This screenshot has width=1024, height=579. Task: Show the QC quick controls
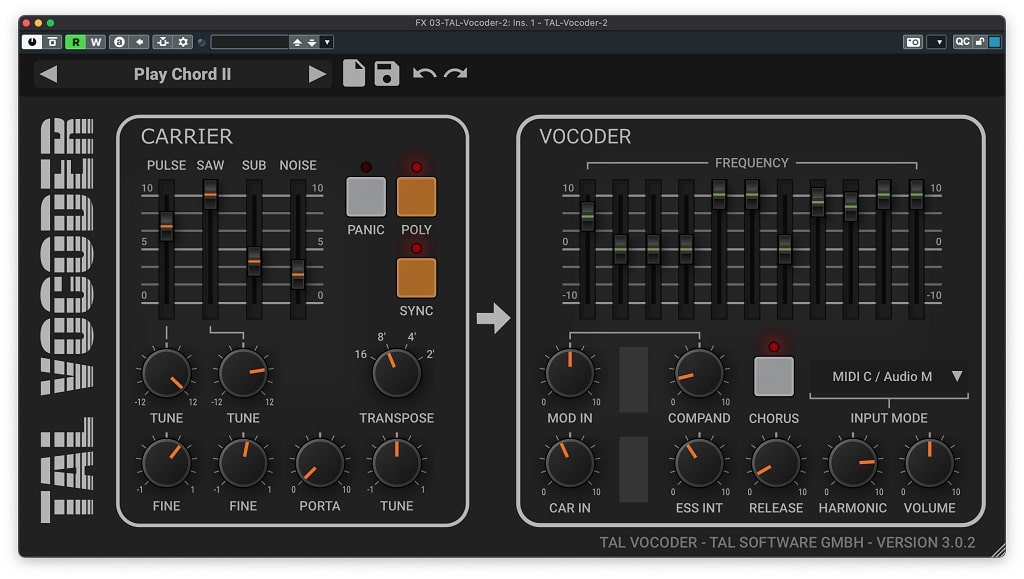pos(962,42)
